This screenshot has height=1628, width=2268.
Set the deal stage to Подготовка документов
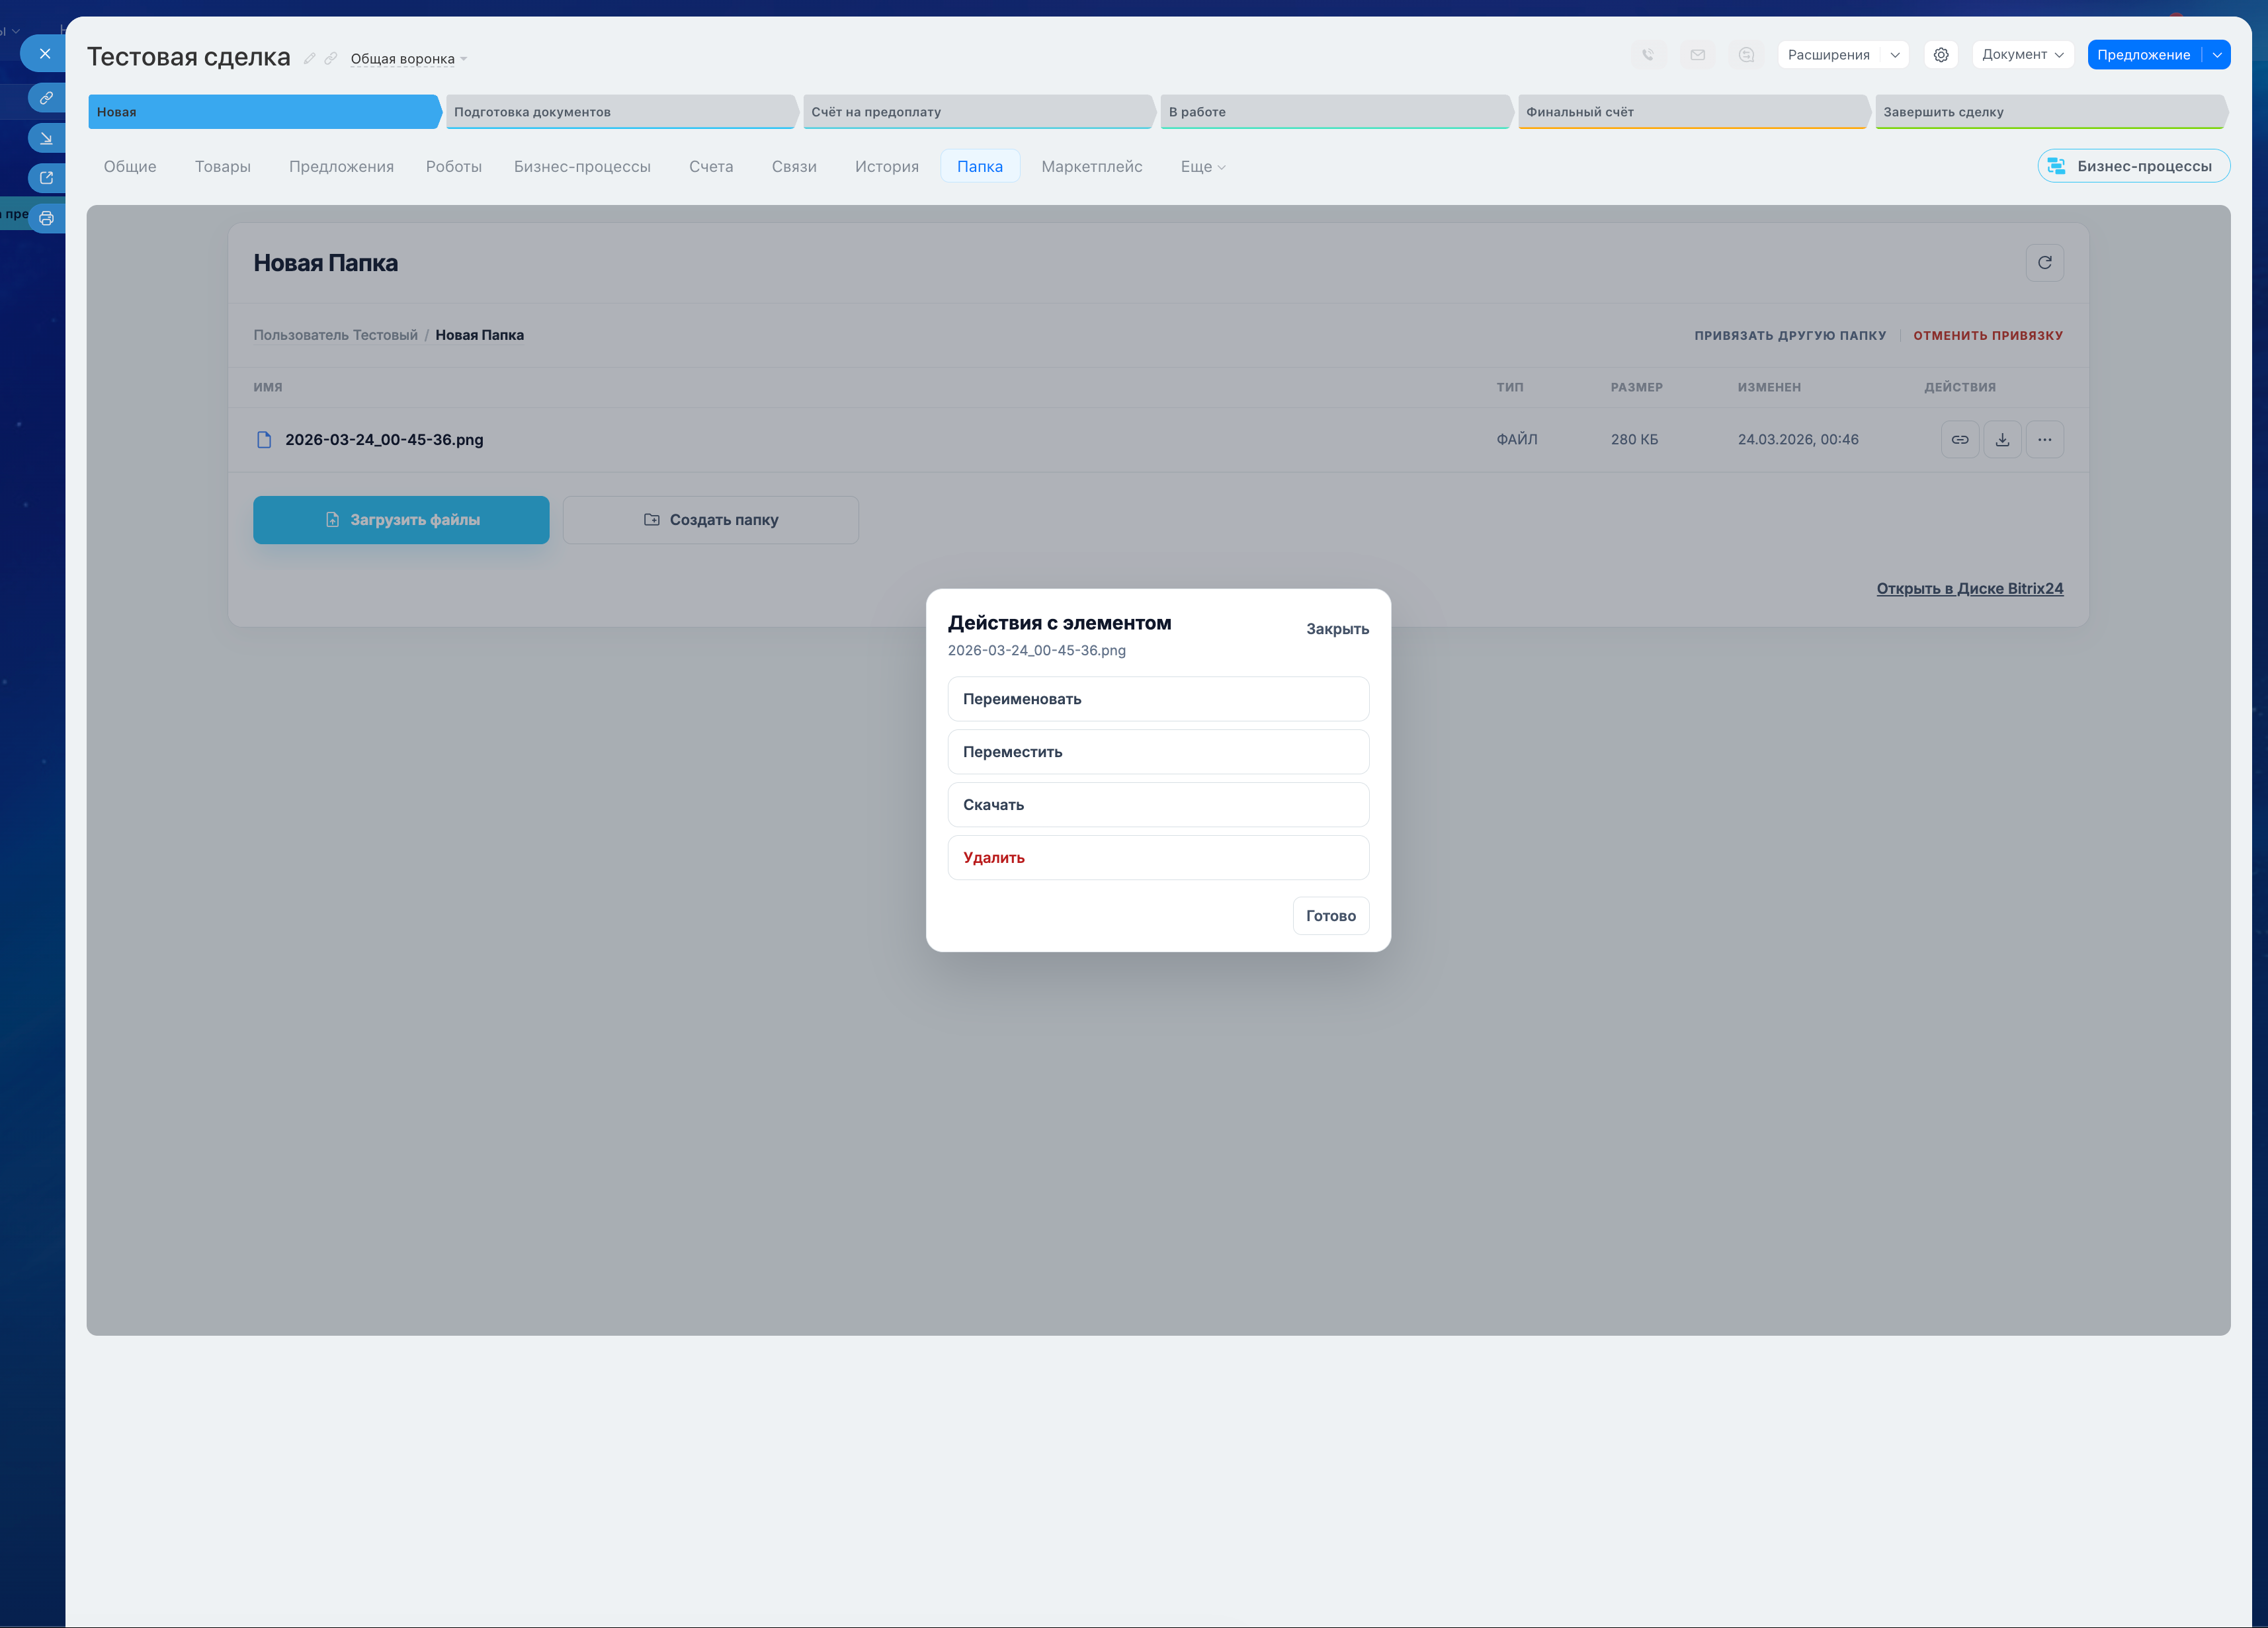click(620, 112)
